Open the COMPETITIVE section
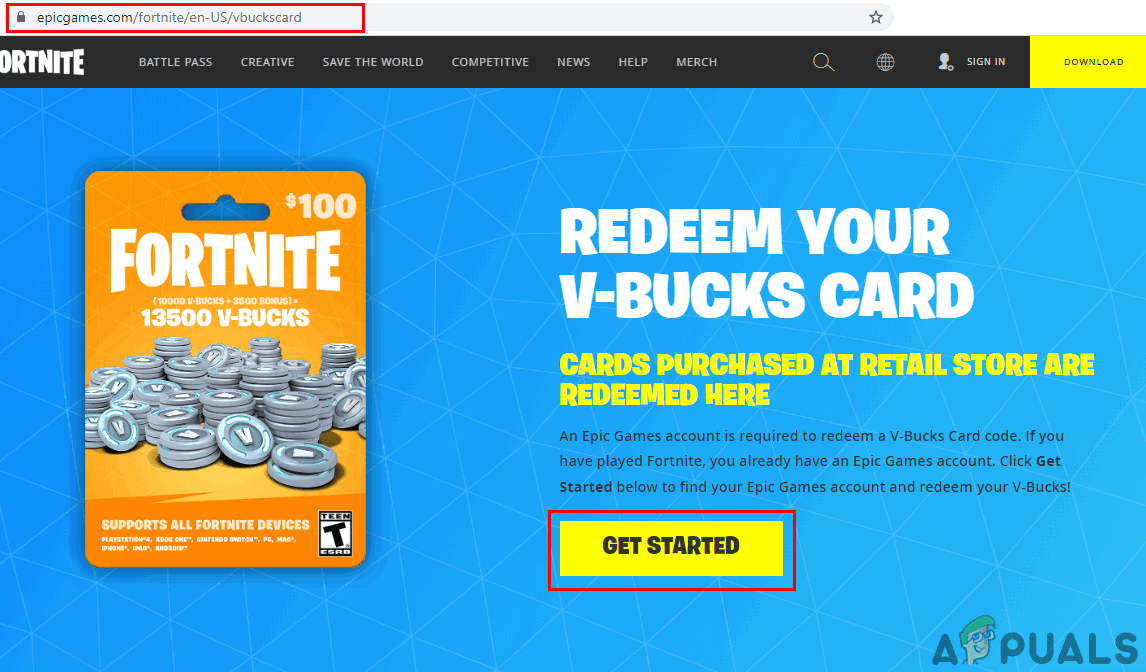 490,61
